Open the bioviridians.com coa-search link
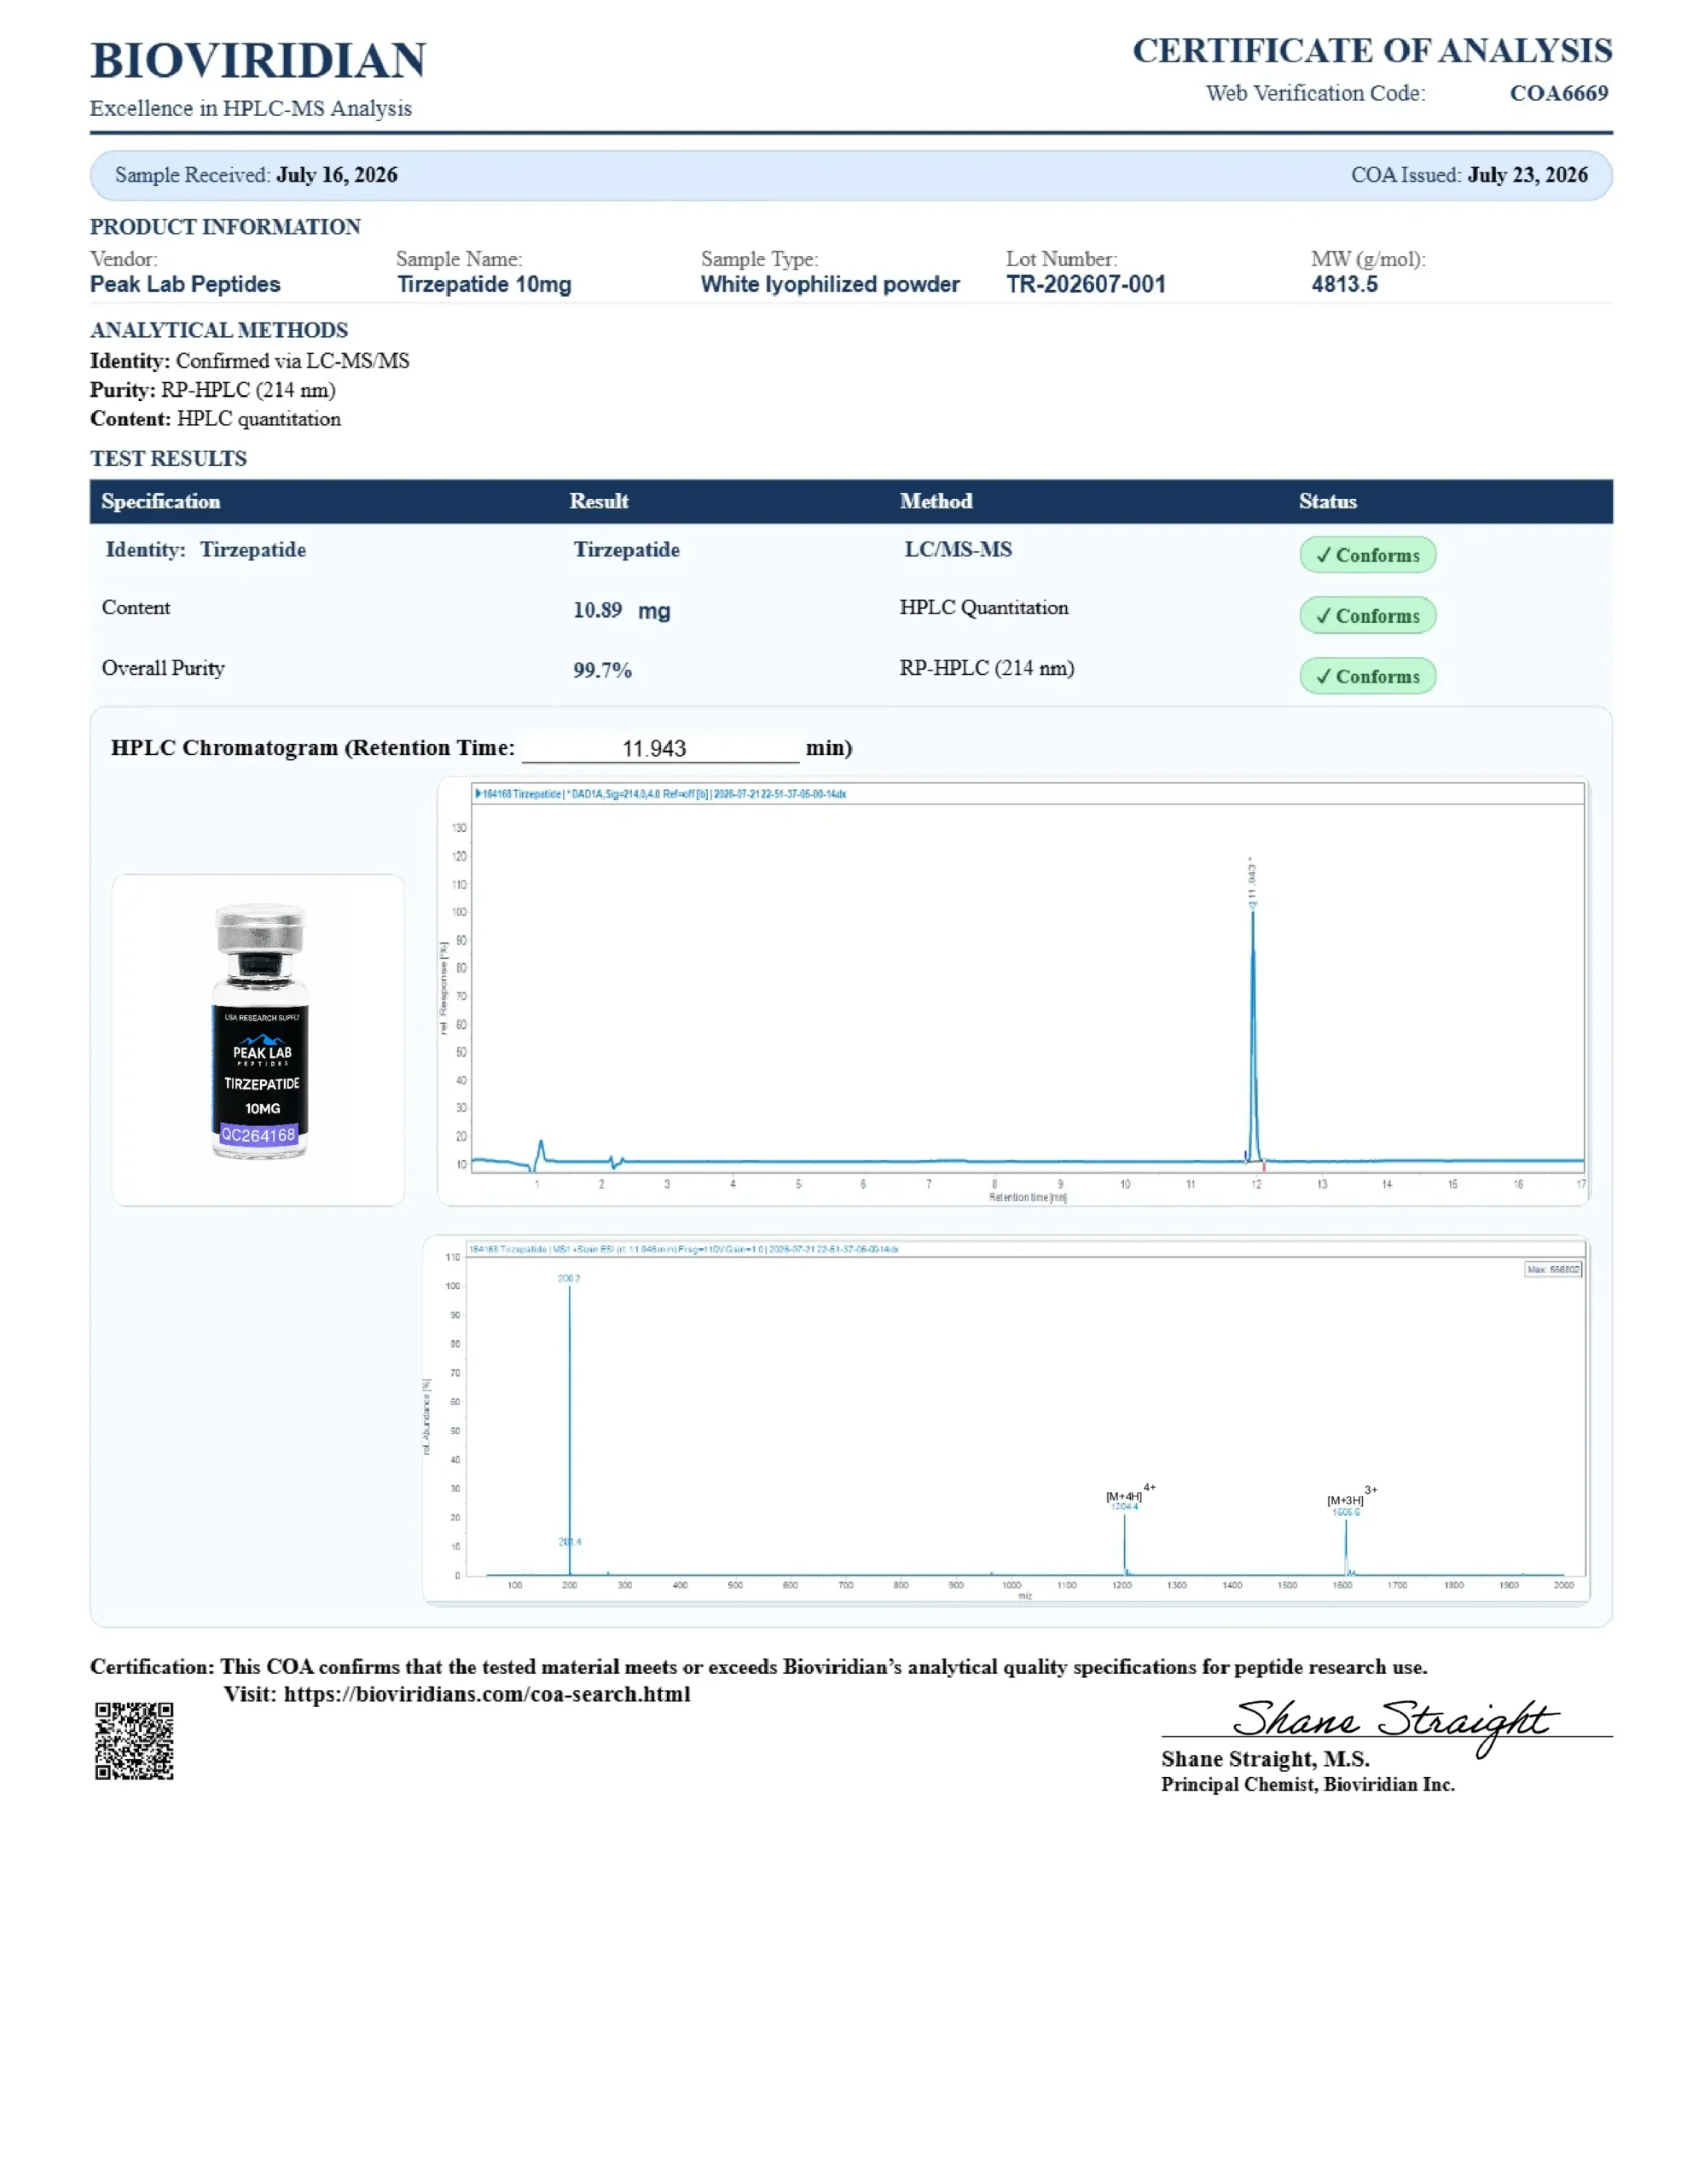 (x=487, y=1694)
